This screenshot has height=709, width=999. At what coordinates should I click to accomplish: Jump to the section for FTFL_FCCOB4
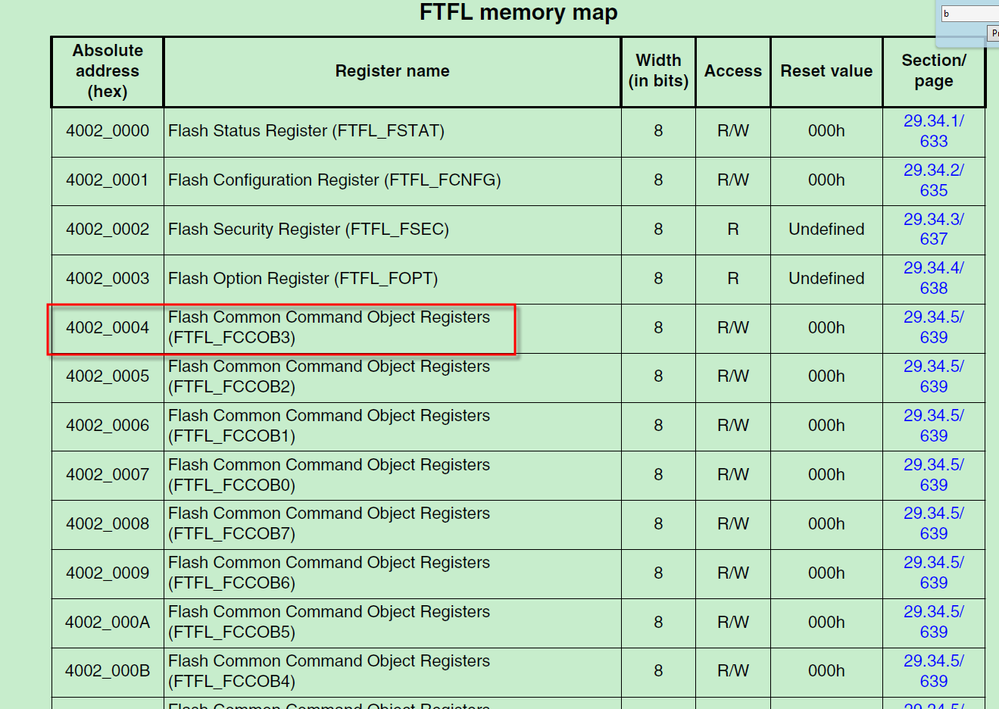[933, 670]
